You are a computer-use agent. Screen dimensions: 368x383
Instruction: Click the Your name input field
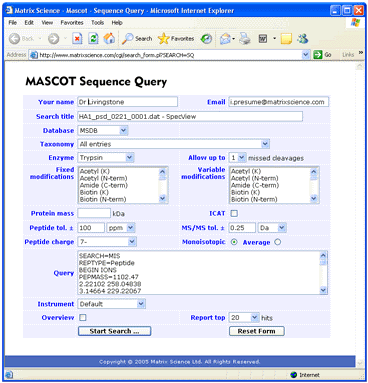(127, 102)
